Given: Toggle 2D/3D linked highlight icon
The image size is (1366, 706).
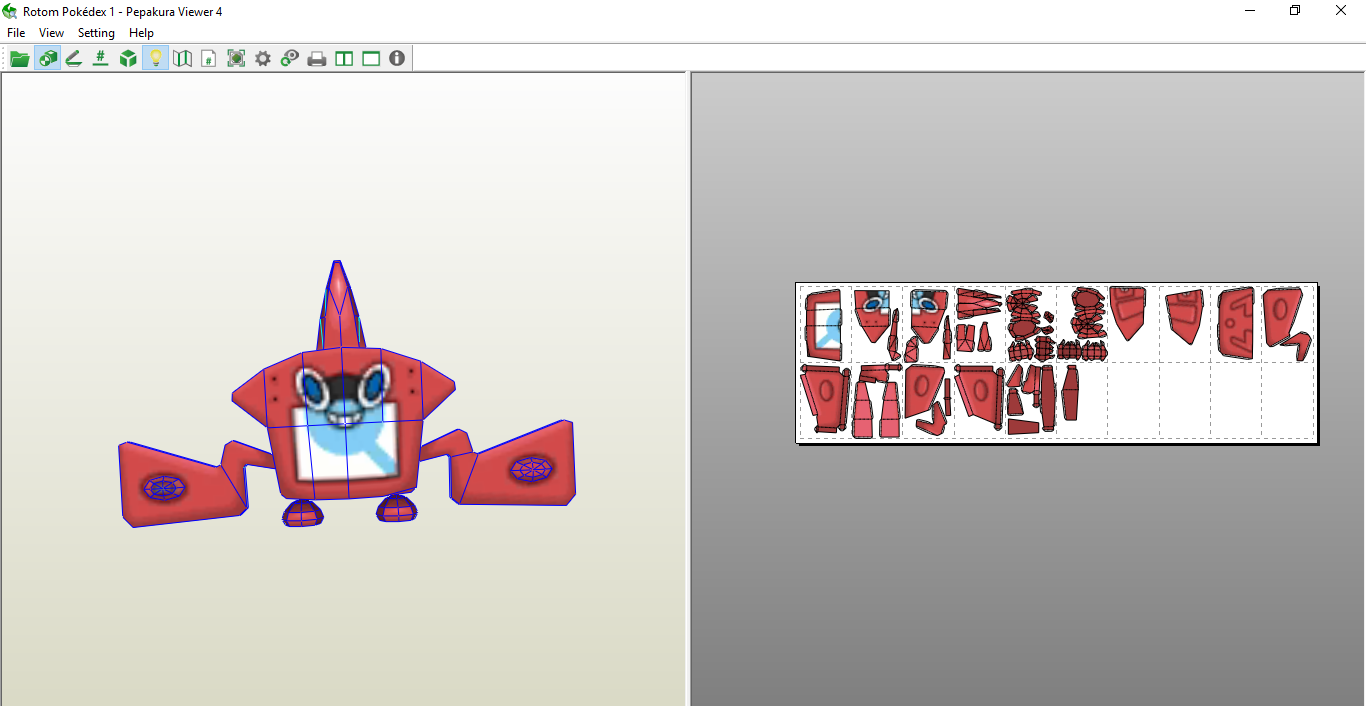Looking at the screenshot, I should click(289, 58).
